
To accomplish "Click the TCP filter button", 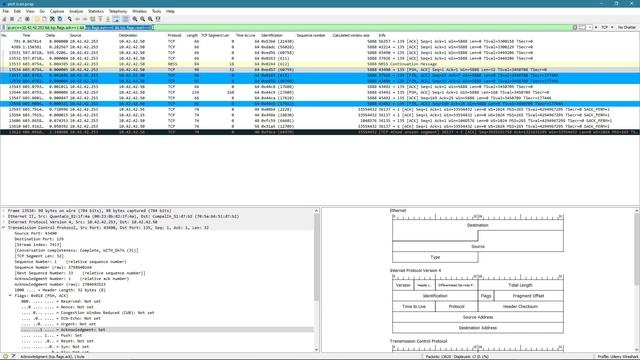I will [x=604, y=27].
